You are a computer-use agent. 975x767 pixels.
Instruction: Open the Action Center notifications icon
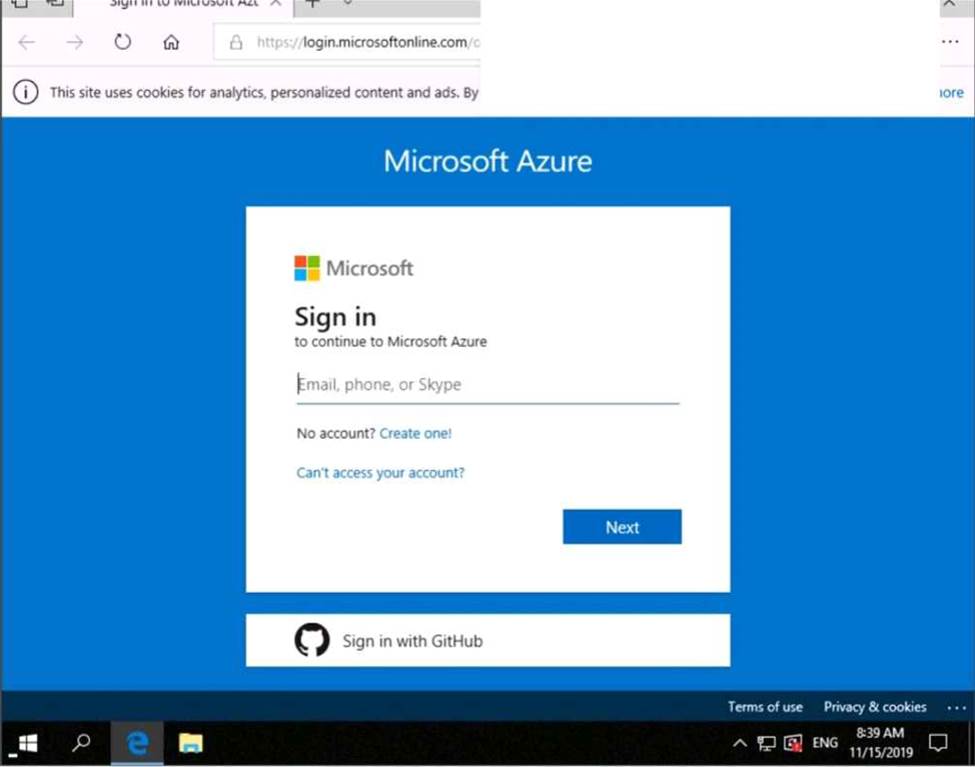pyautogui.click(x=938, y=743)
